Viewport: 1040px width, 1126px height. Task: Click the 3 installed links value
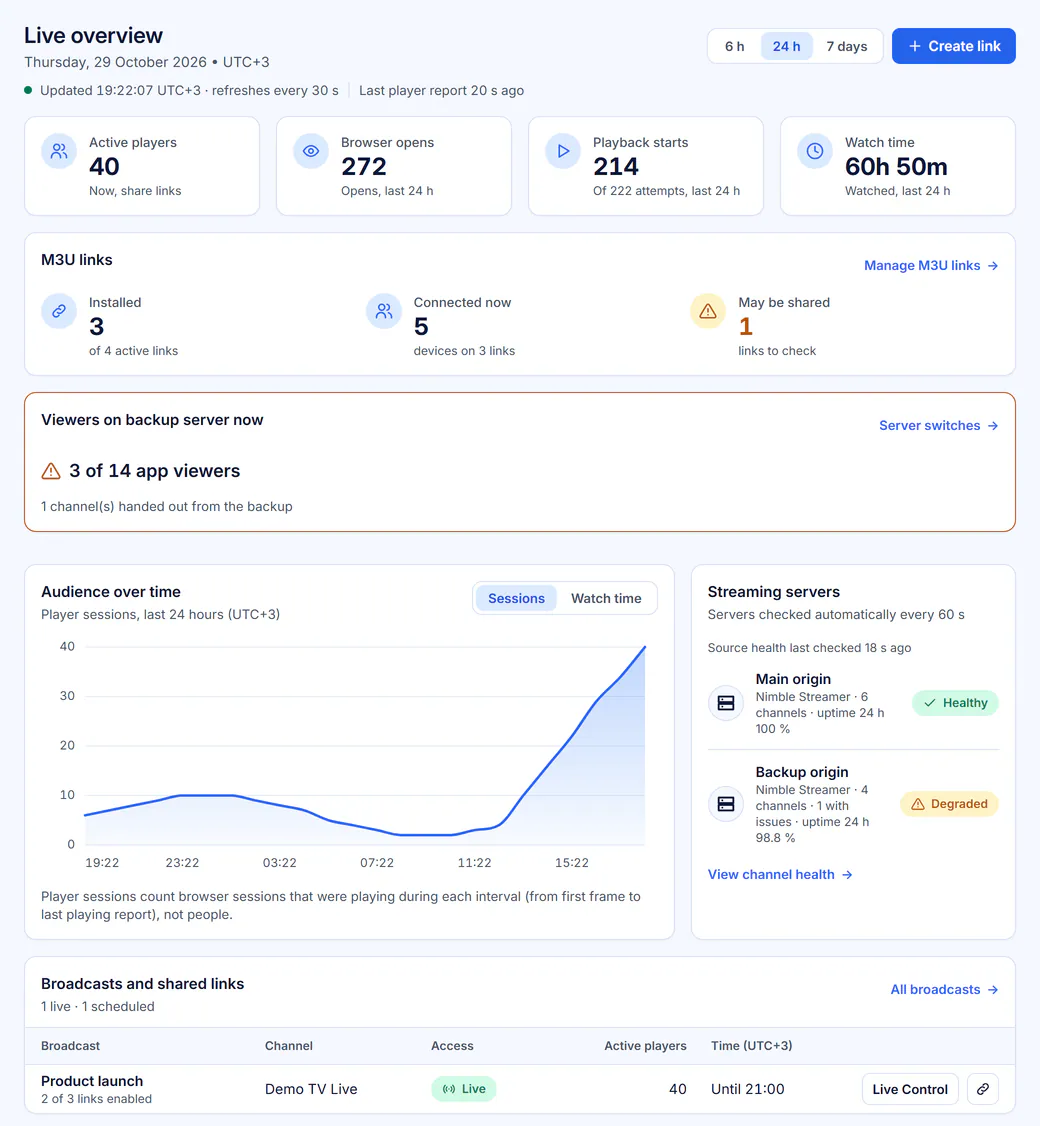(96, 327)
